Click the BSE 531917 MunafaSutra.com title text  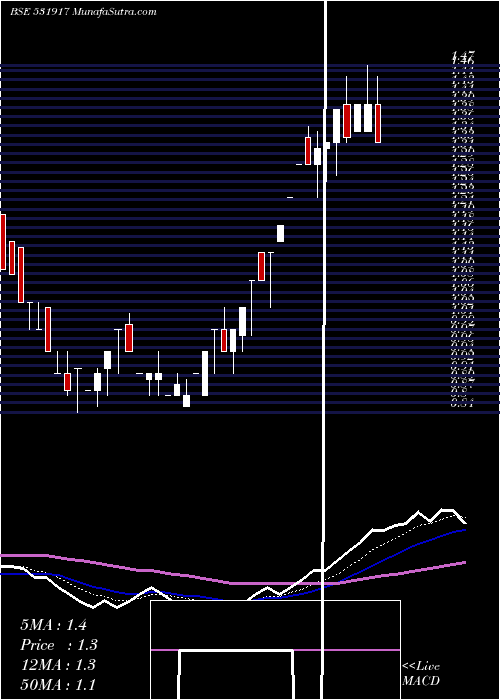[x=83, y=12]
